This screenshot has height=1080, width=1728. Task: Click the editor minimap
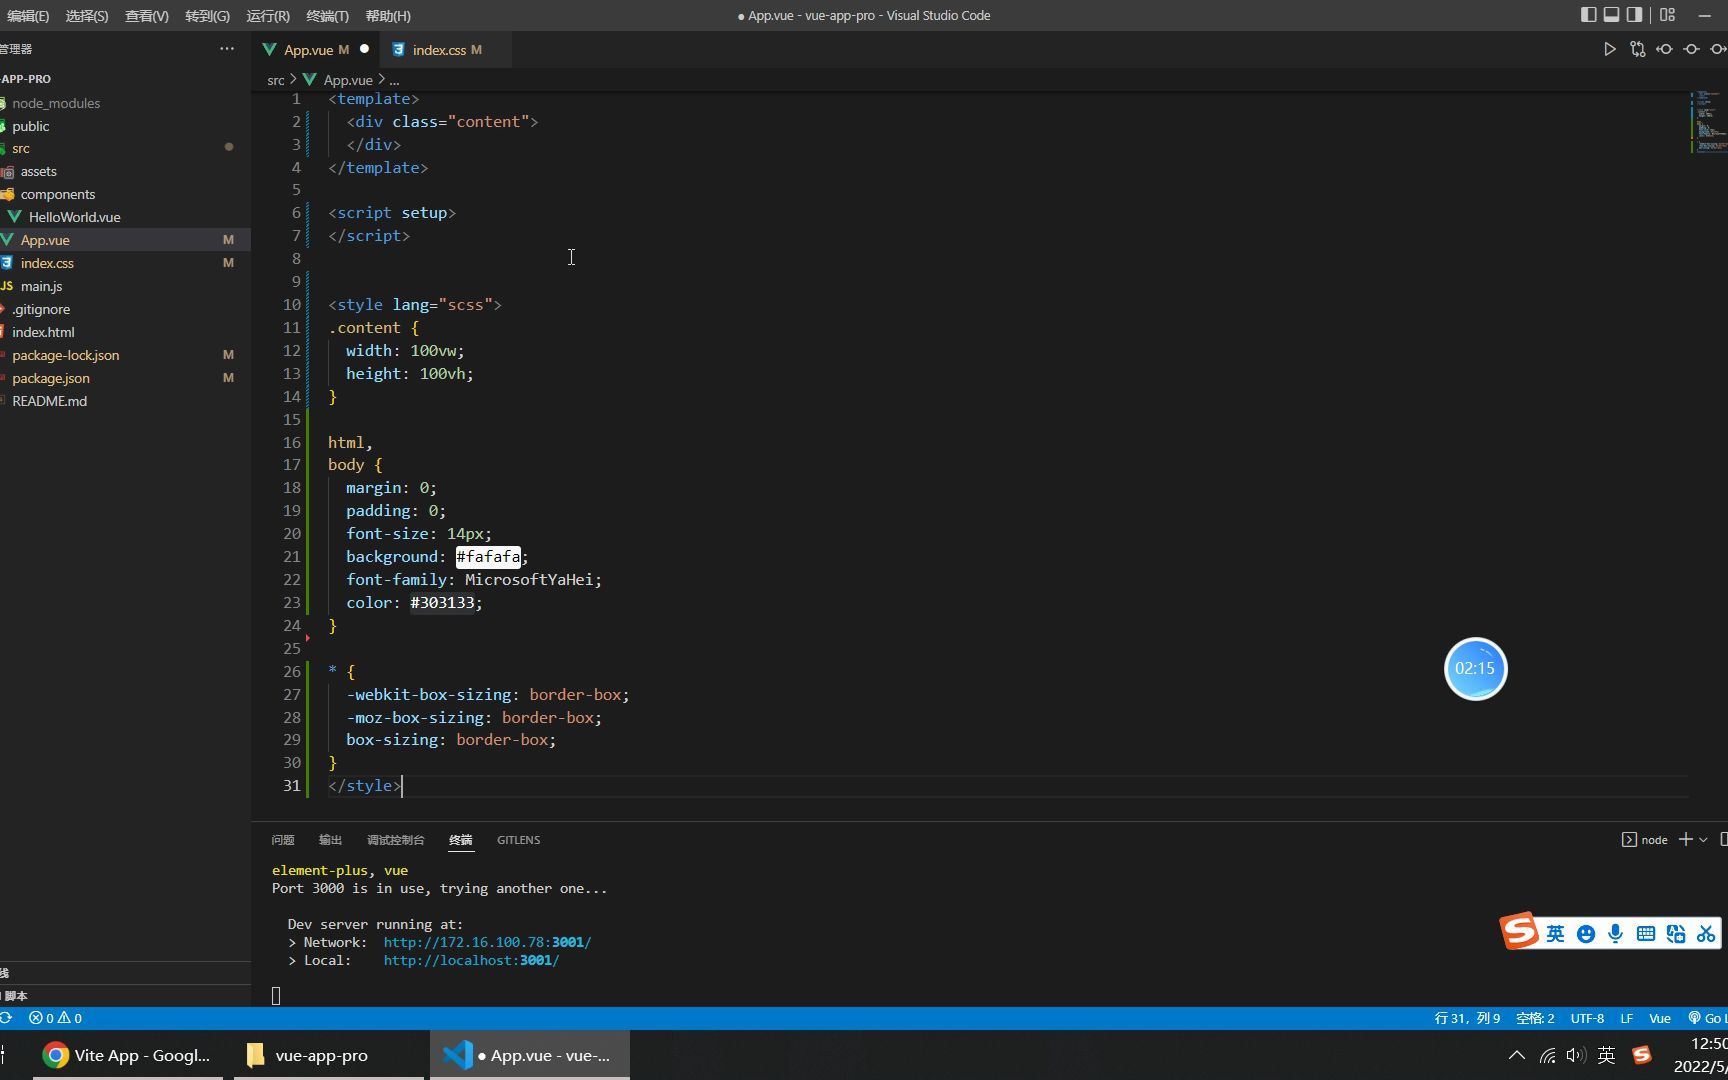coord(1708,122)
